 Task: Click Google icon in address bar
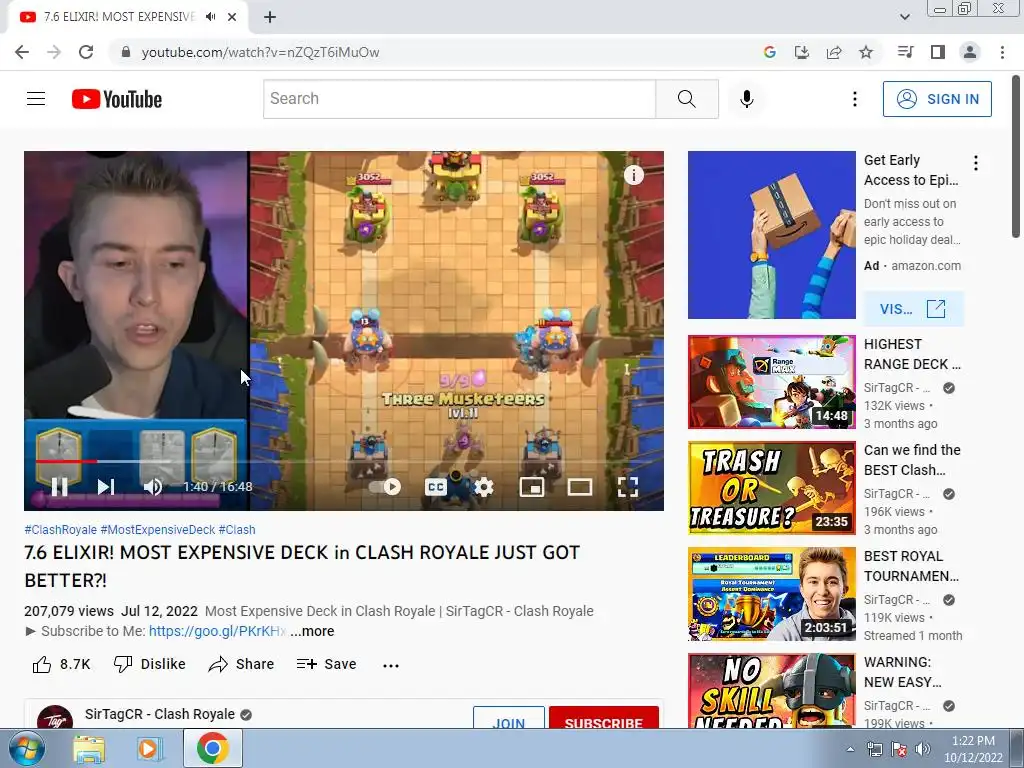tap(769, 52)
